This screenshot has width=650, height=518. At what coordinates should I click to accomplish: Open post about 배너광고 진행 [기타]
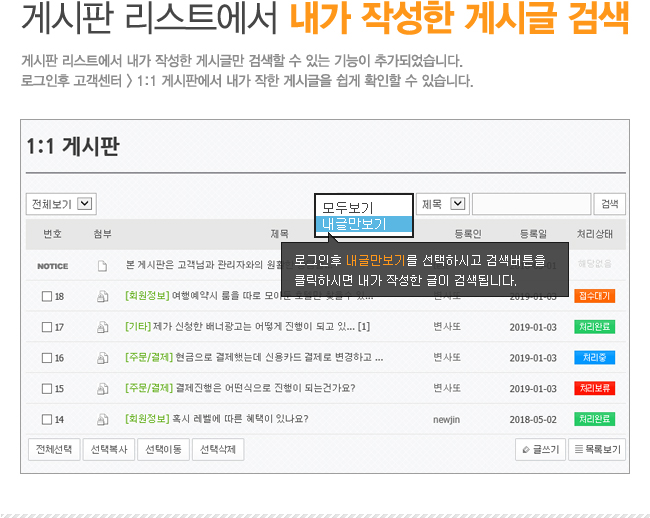coord(247,327)
